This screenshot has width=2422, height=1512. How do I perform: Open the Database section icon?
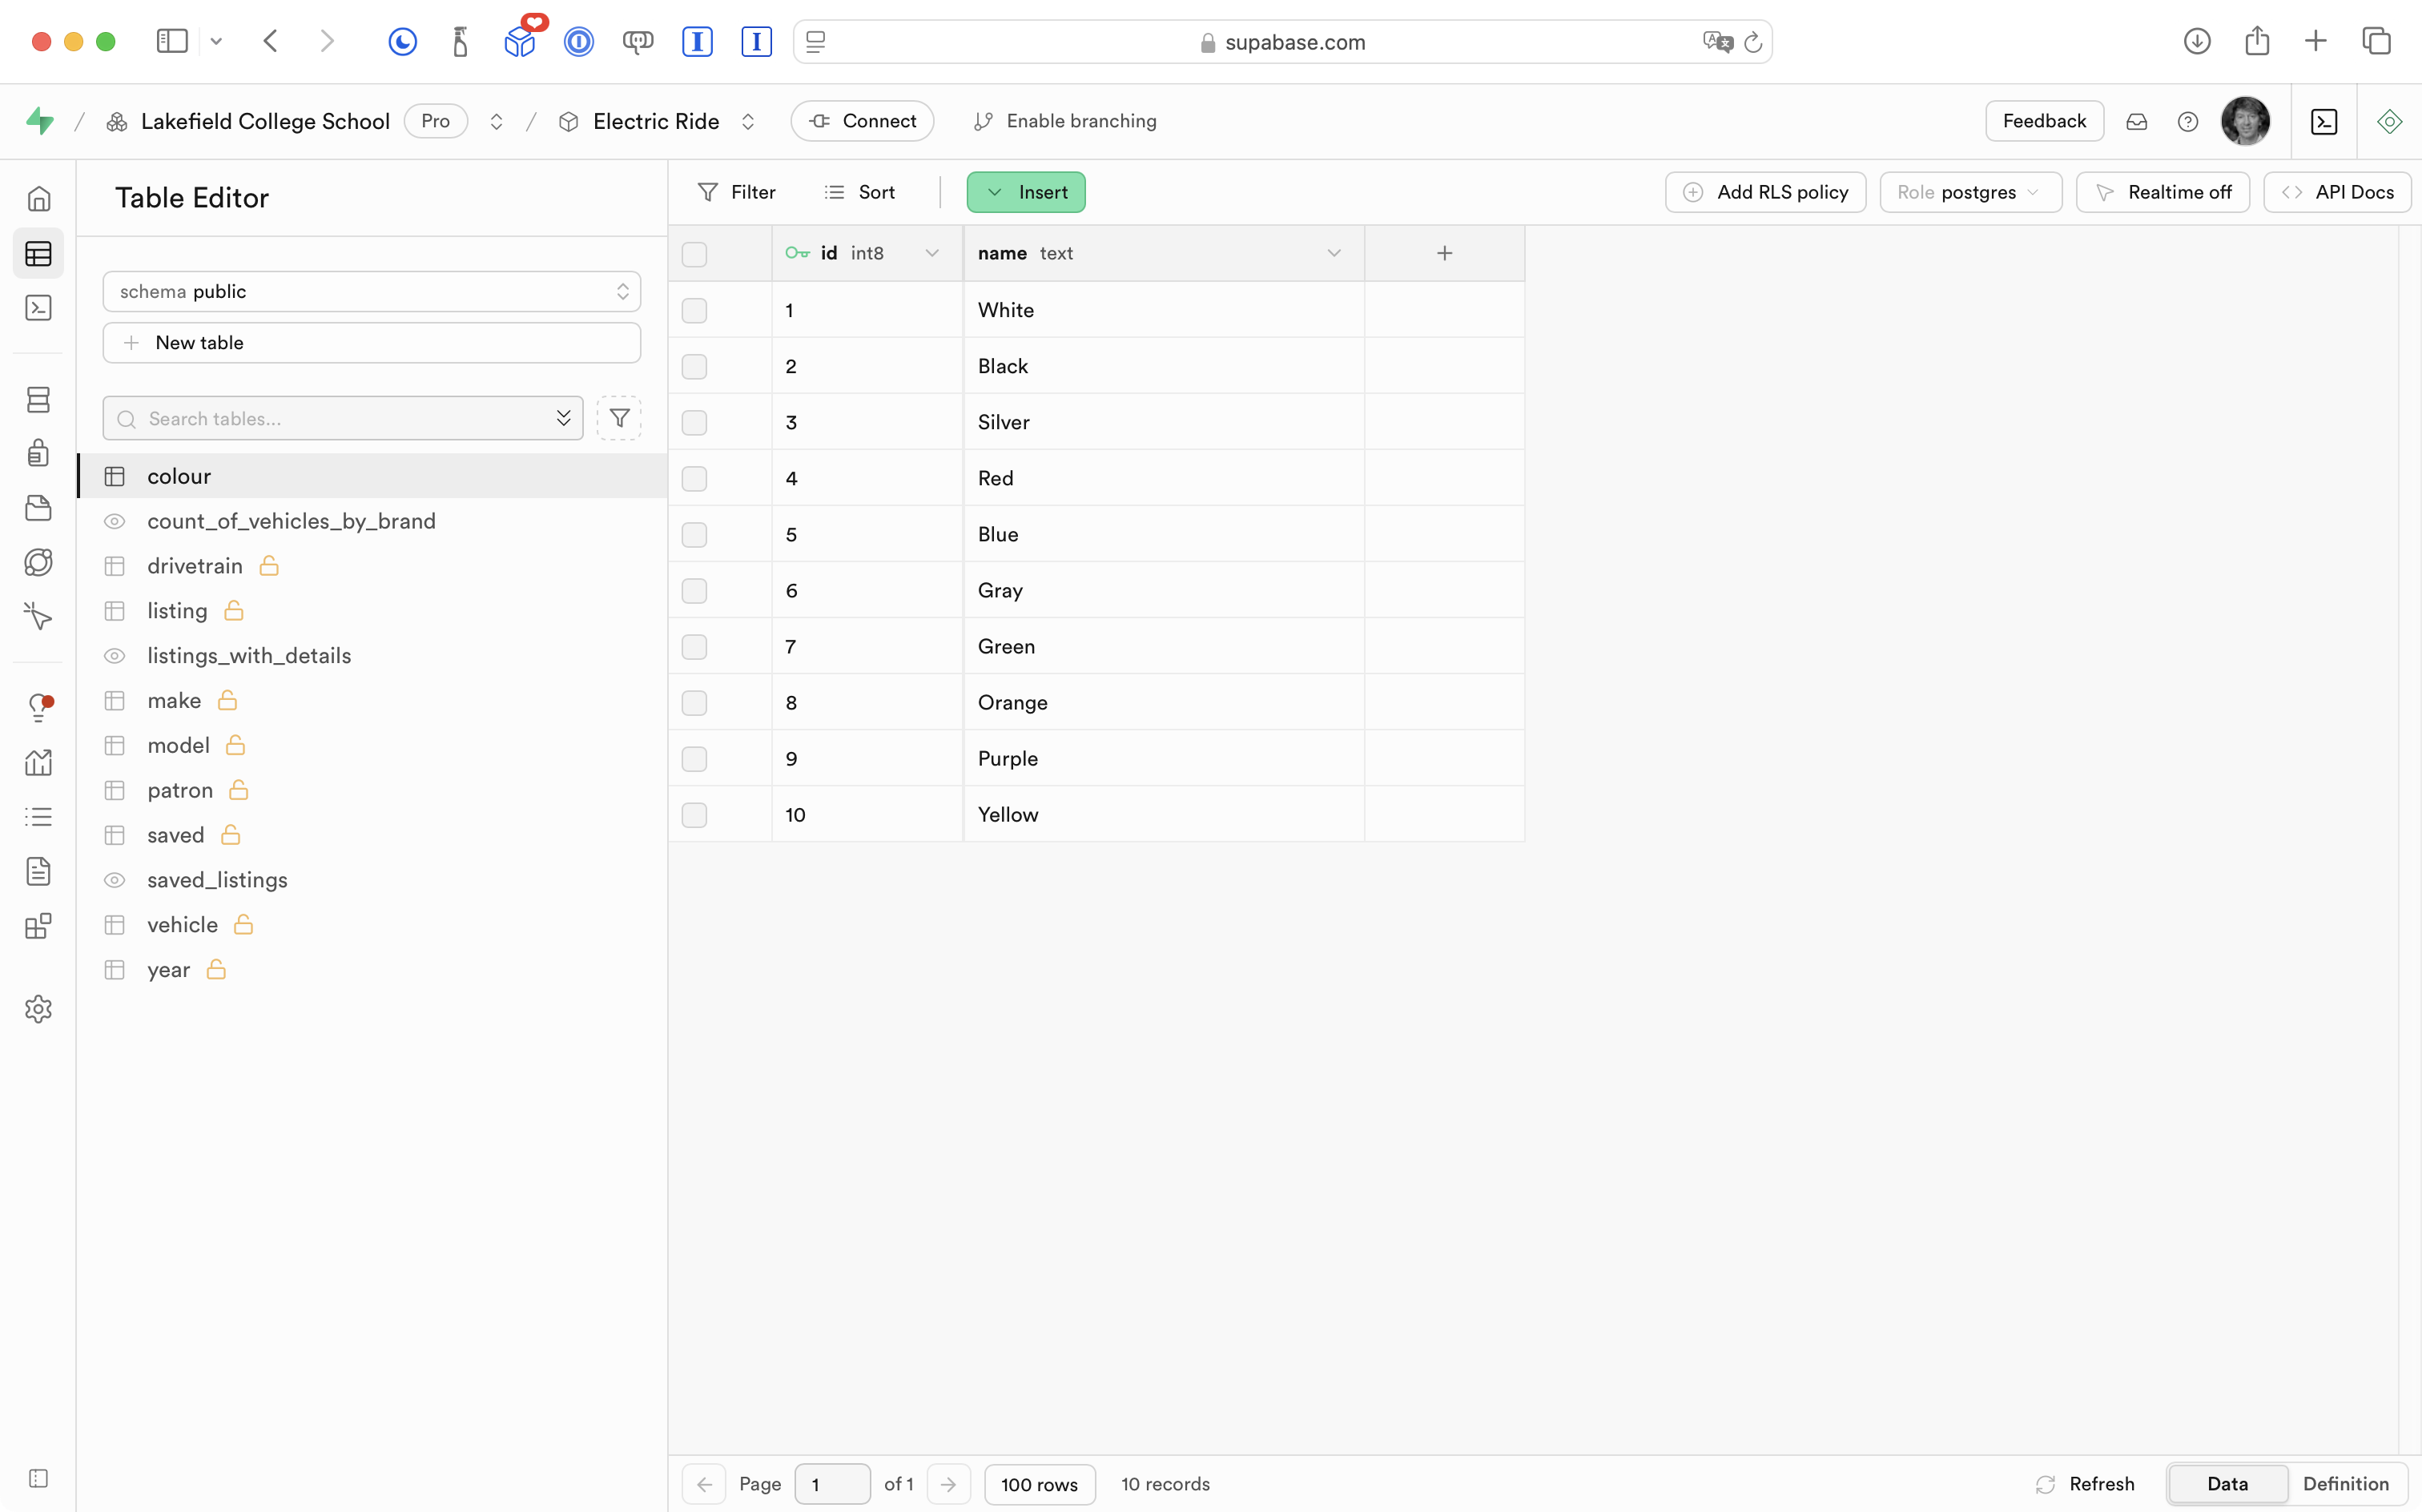pos(38,400)
